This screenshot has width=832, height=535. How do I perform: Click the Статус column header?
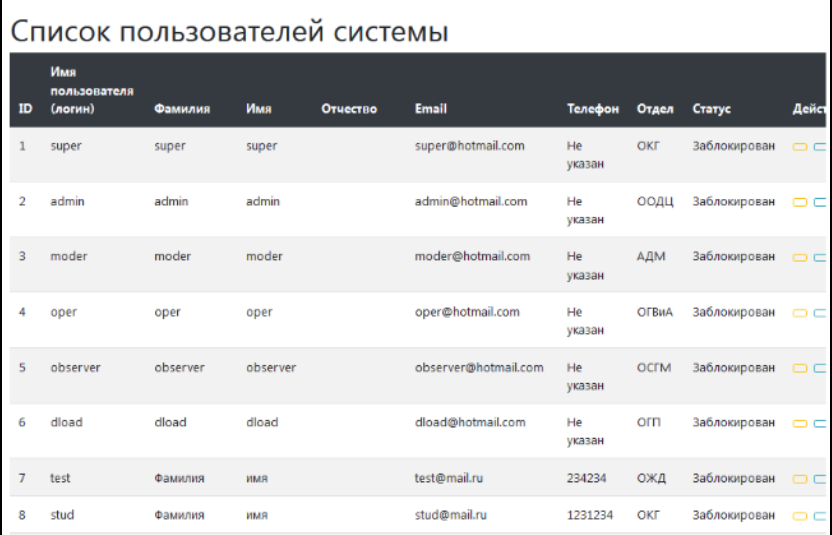(712, 109)
